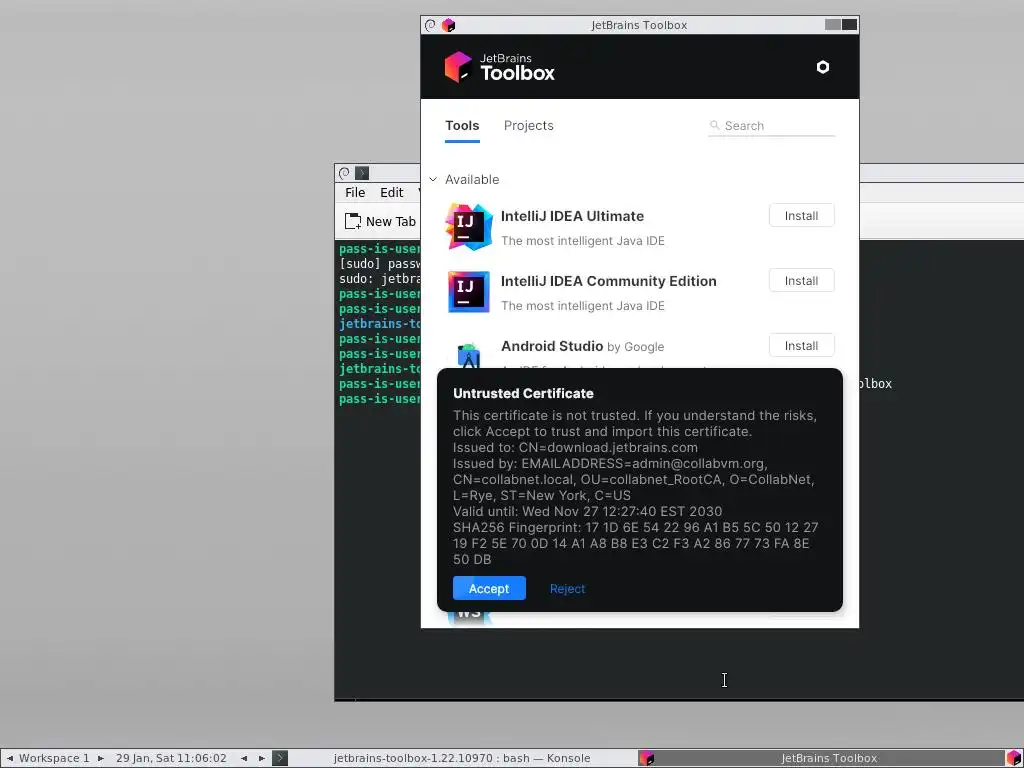The height and width of the screenshot is (768, 1024).
Task: Click the Toolbox tray icon in panel
Action: pos(1014,758)
